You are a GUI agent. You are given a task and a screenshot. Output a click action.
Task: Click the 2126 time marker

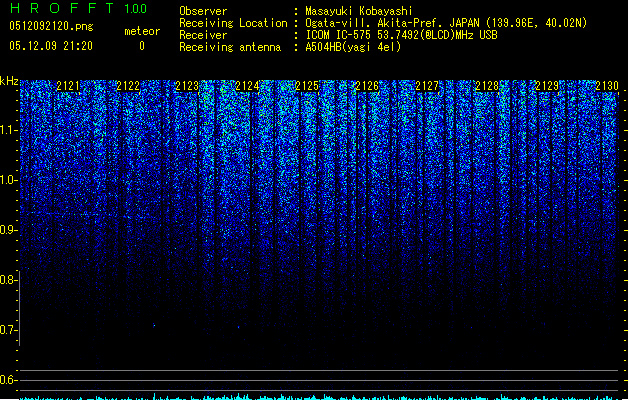367,86
